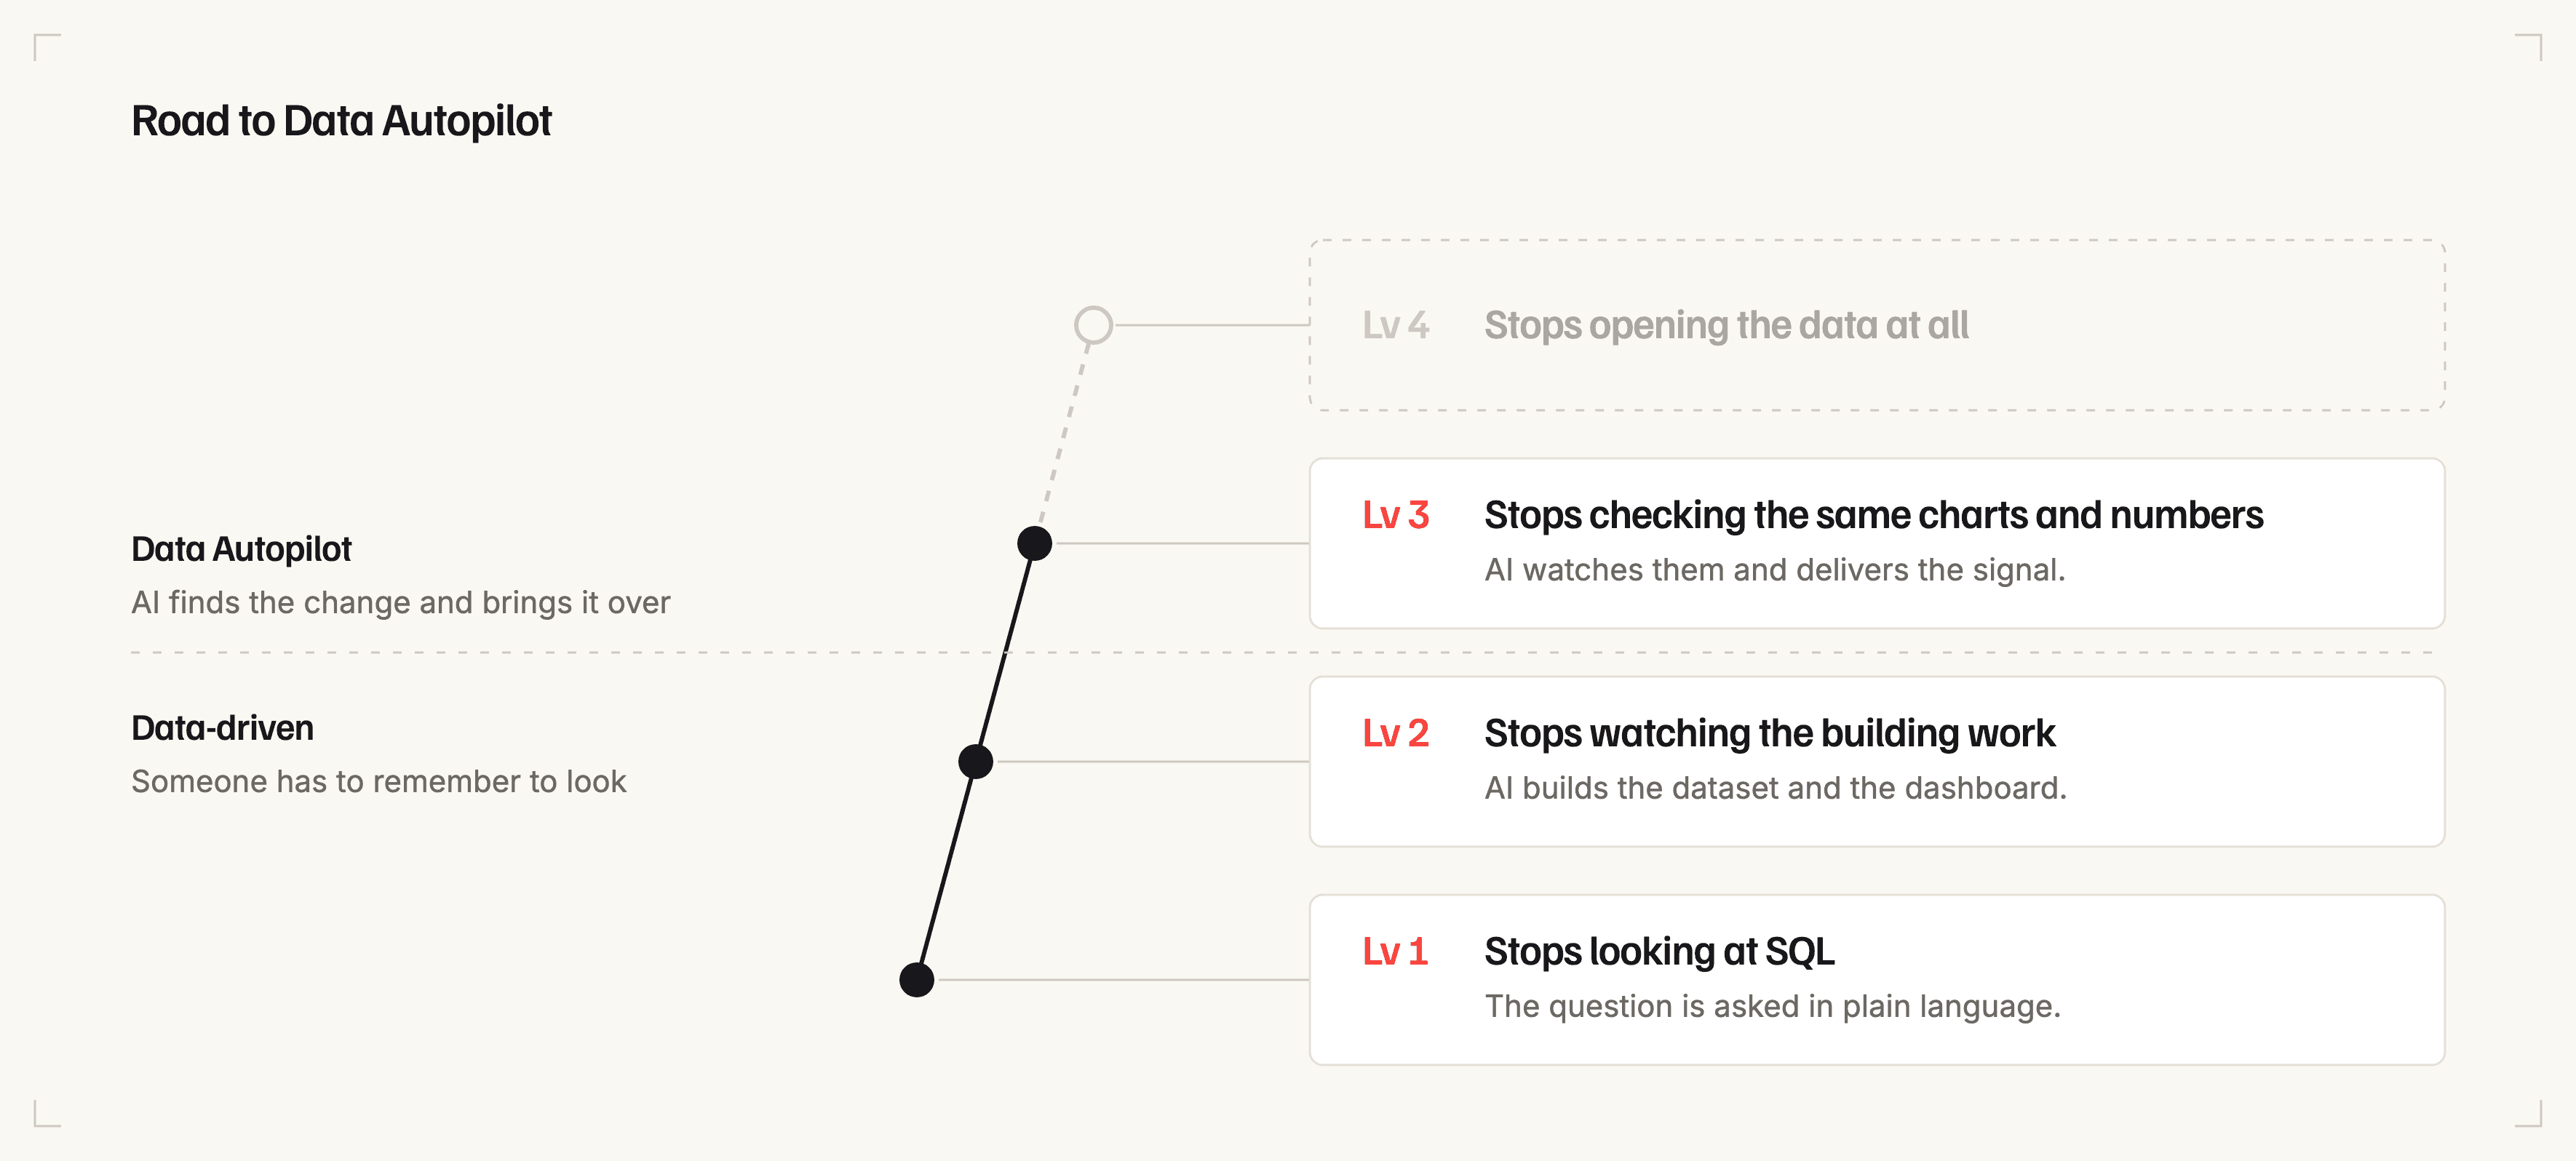The height and width of the screenshot is (1161, 2576).
Task: Click 'Someone has to remember to look' text
Action: (x=378, y=781)
